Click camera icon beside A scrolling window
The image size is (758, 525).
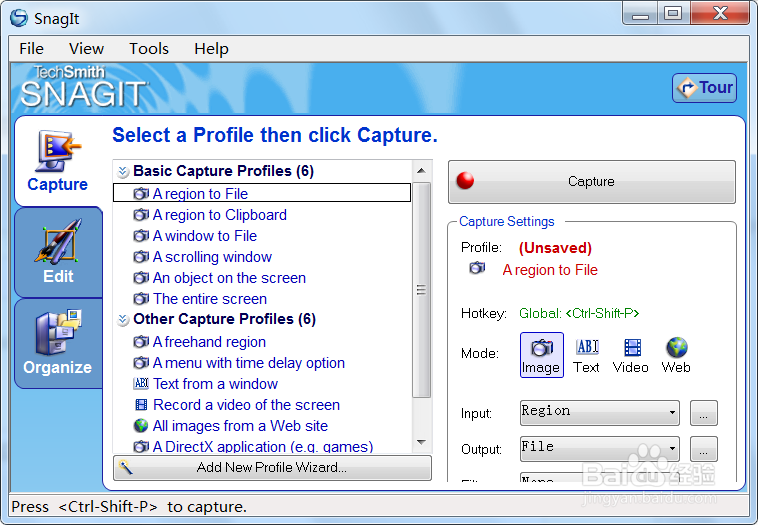[x=141, y=257]
